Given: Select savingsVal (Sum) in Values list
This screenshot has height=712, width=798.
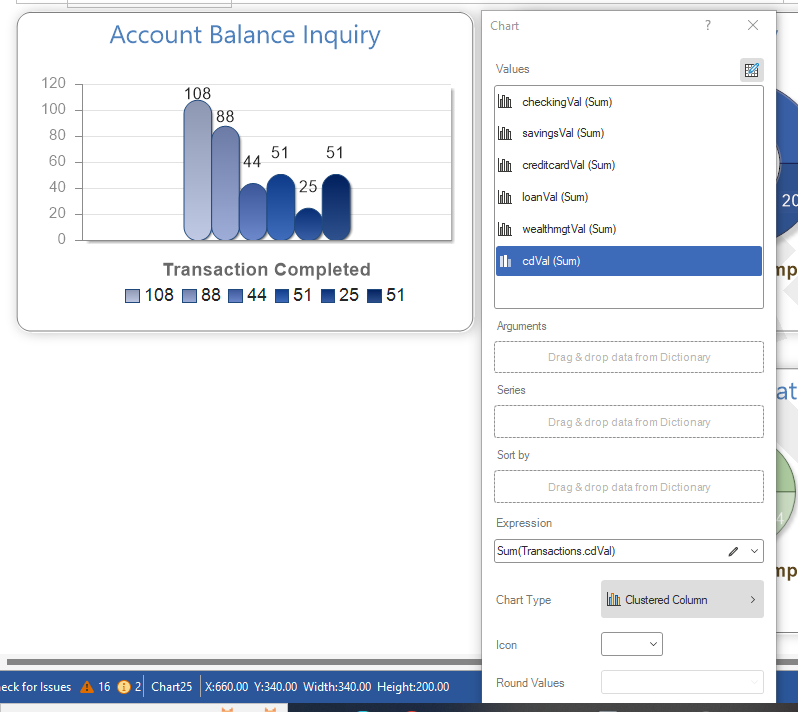Looking at the screenshot, I should pos(629,133).
